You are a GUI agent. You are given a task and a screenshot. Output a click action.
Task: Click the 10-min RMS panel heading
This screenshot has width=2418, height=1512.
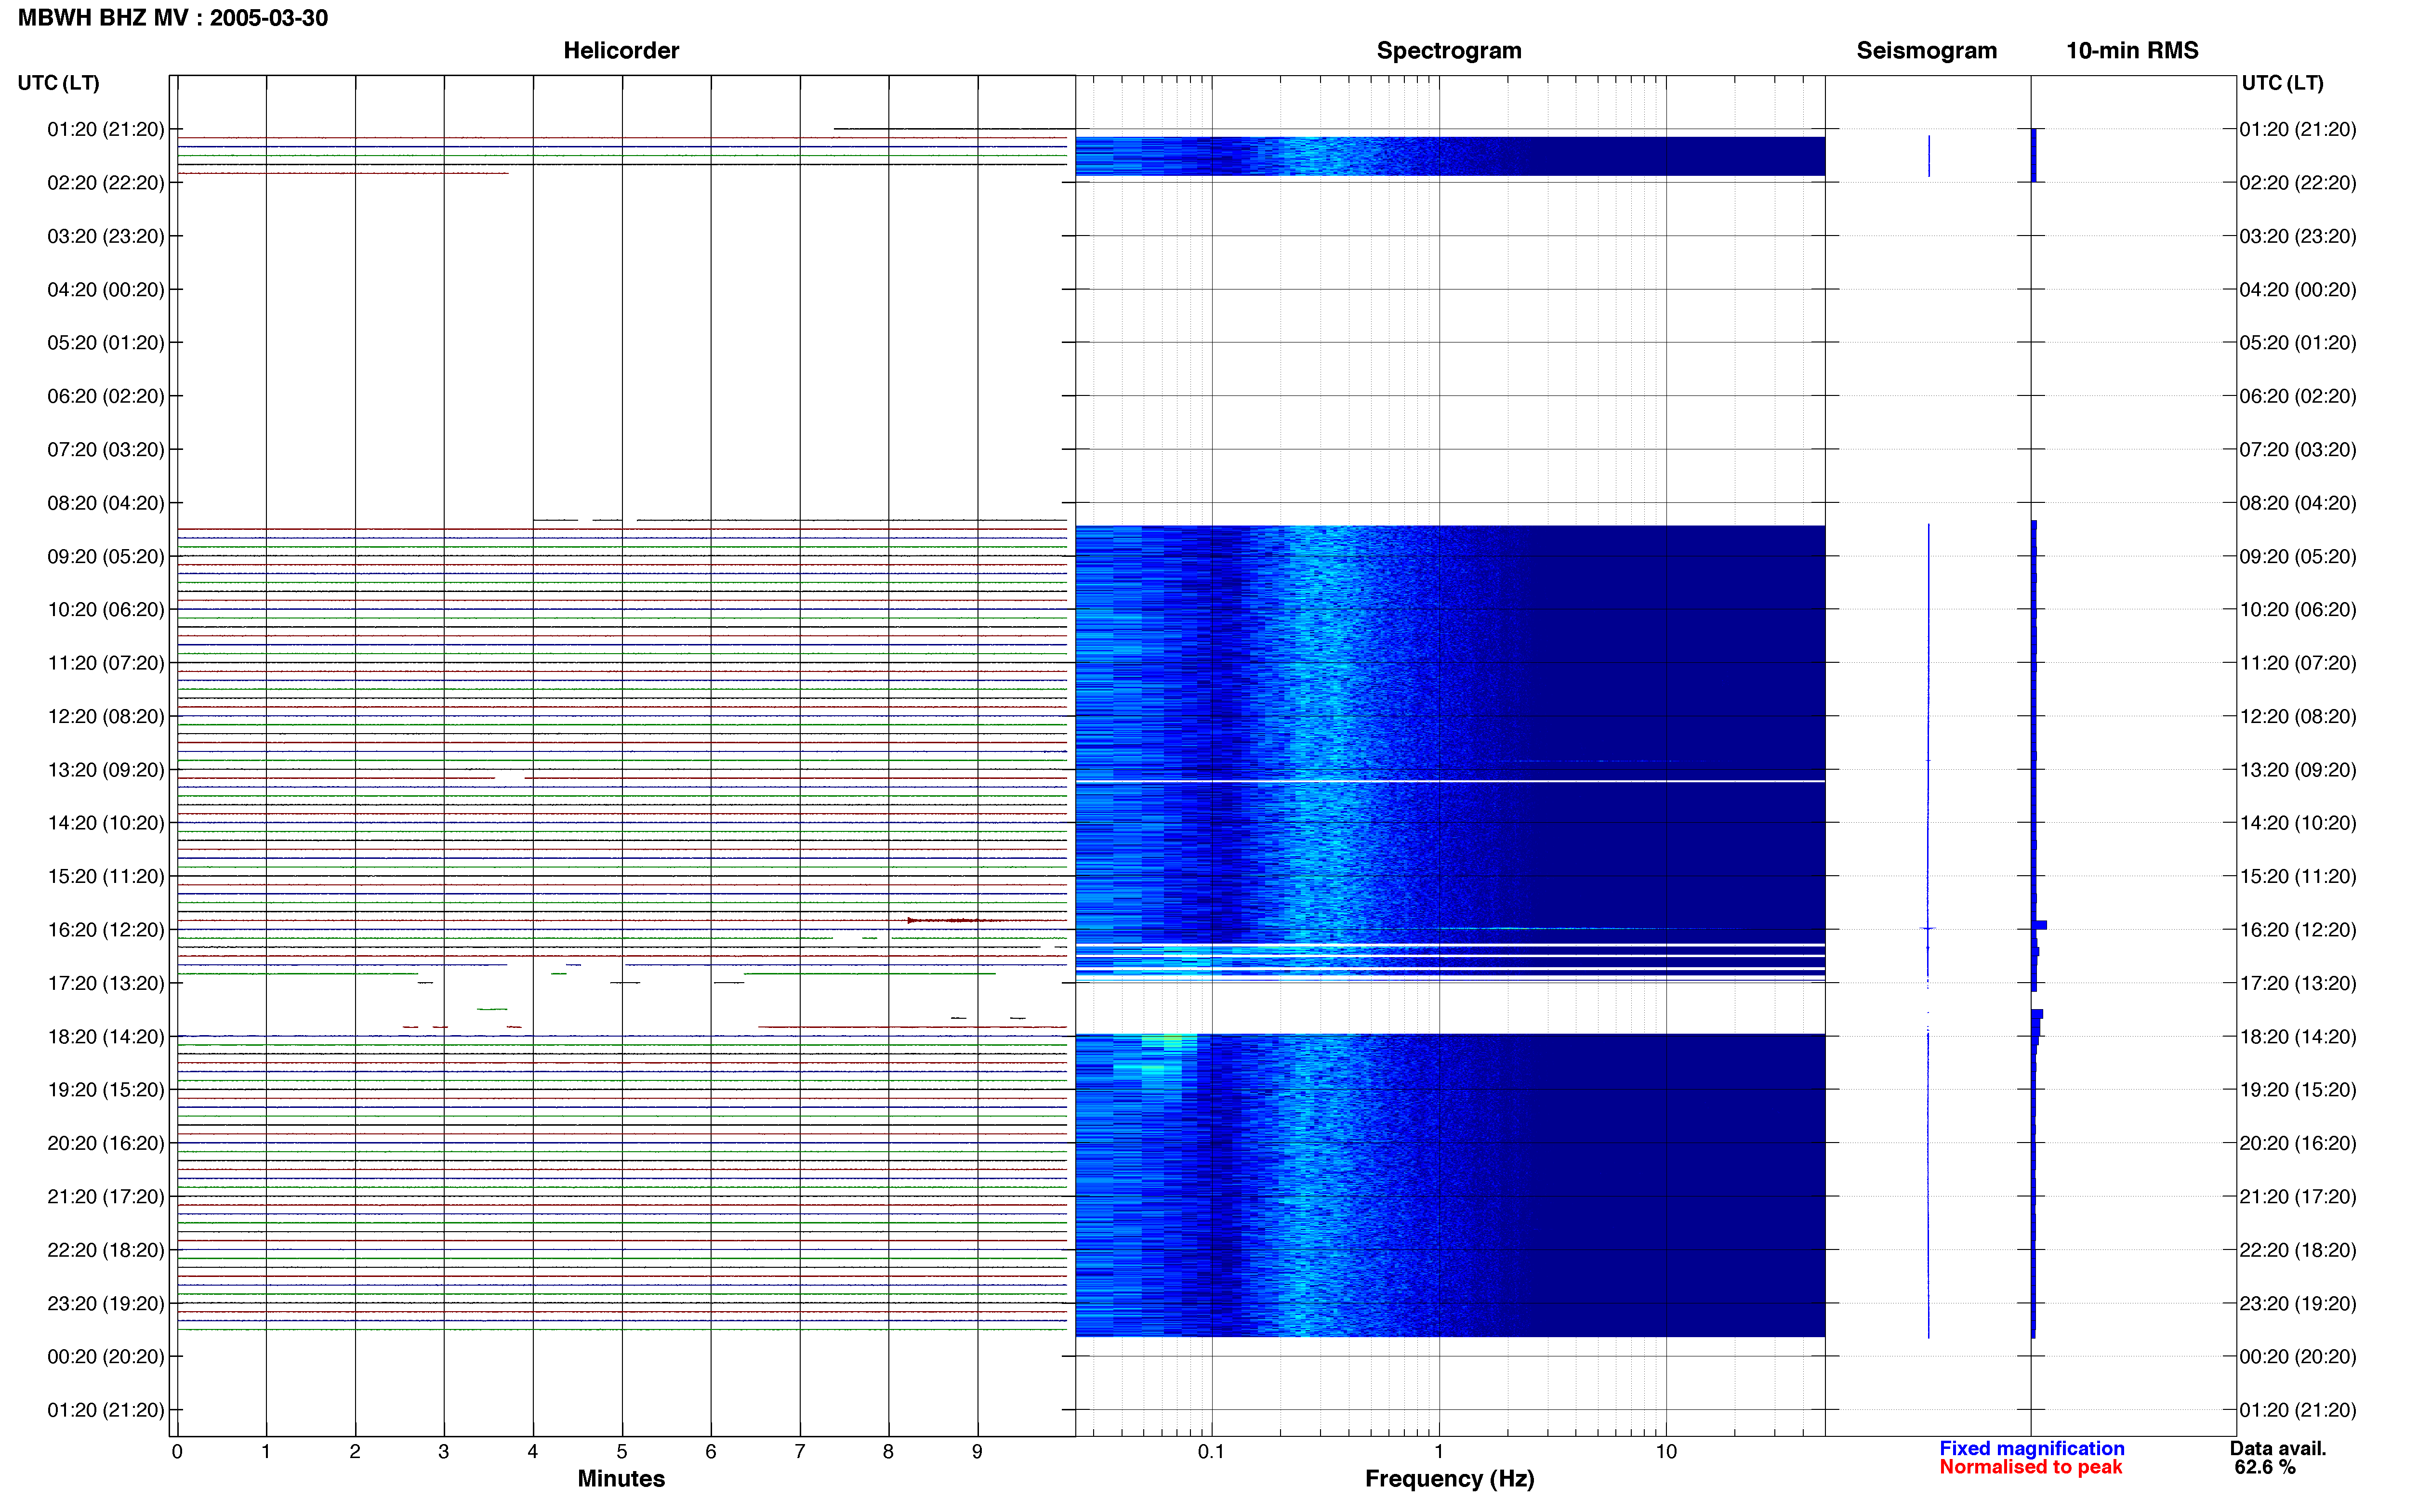(2132, 50)
